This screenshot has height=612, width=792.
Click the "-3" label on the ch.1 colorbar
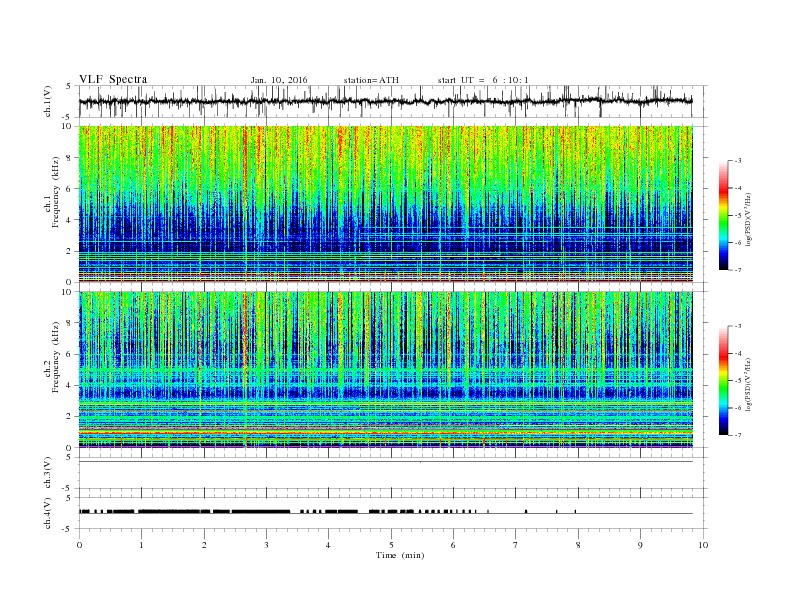738,161
